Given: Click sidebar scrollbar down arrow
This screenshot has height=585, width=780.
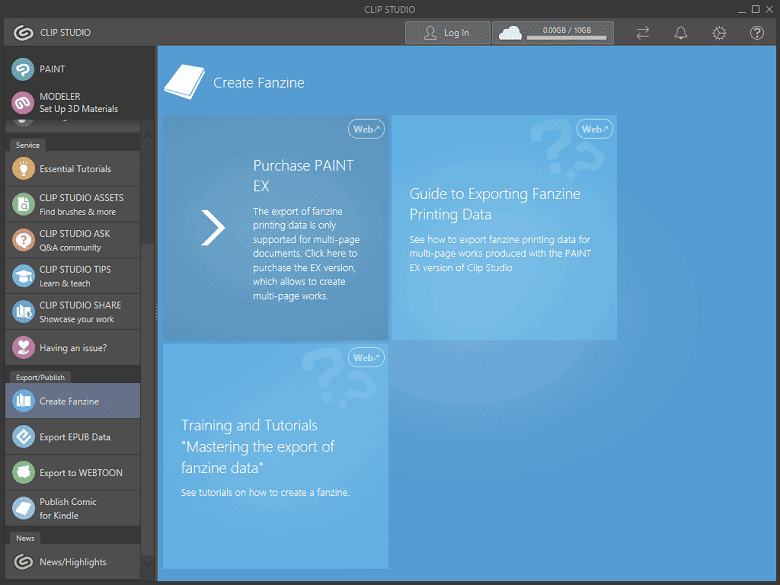Looking at the screenshot, I should click(x=148, y=562).
